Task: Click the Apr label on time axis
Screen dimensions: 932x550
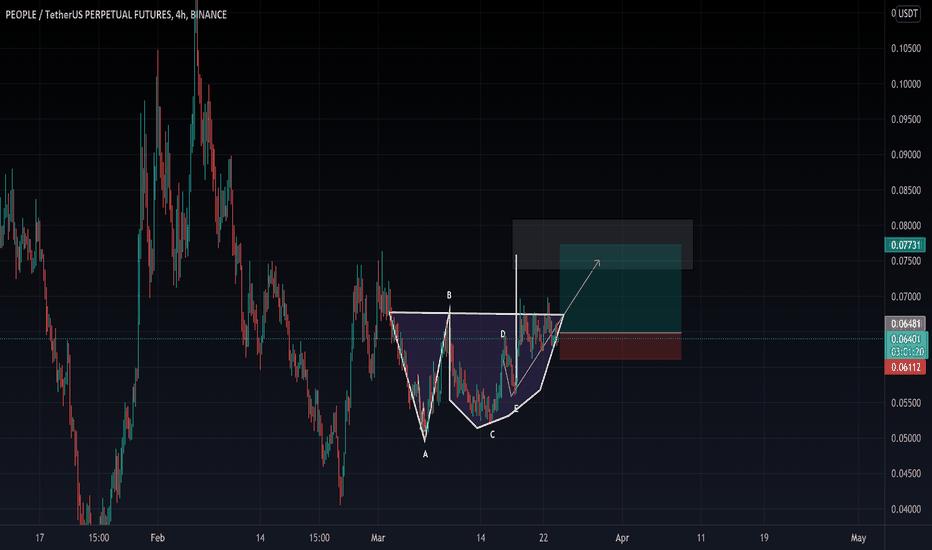Action: pyautogui.click(x=622, y=538)
